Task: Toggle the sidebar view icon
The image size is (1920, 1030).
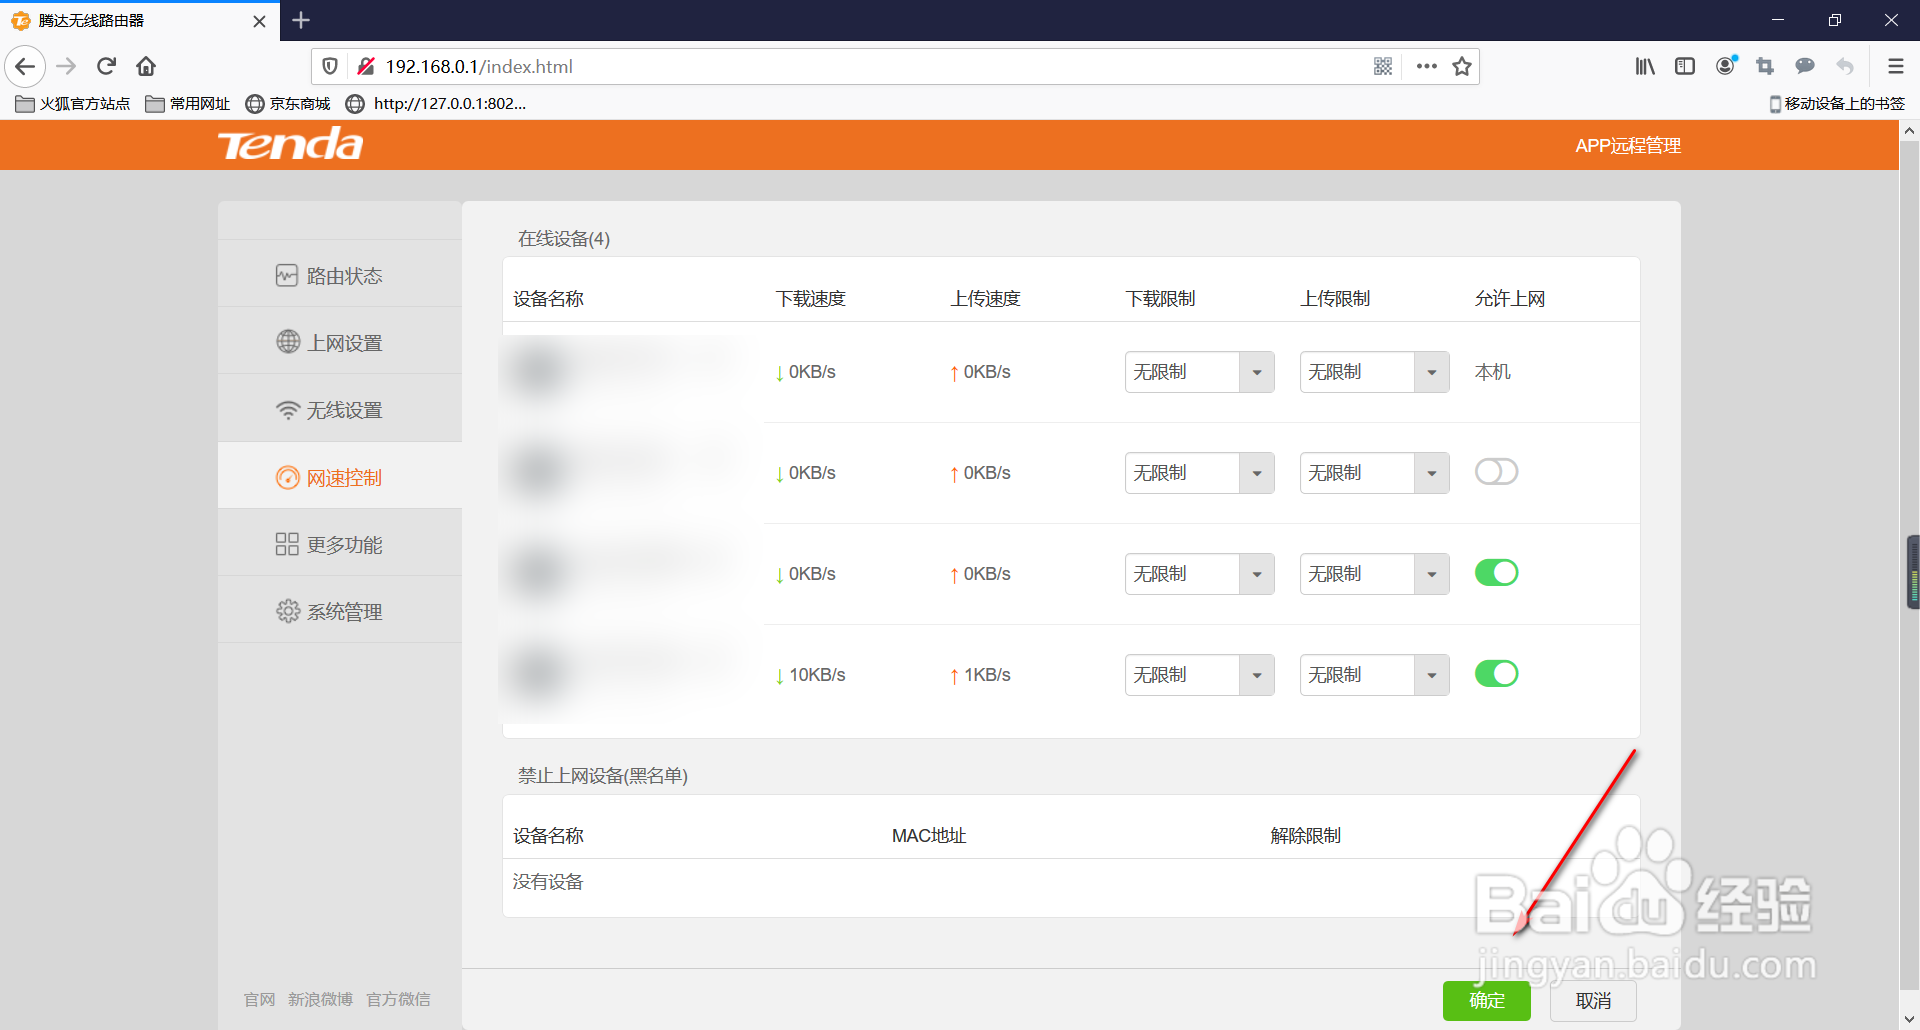Action: [1685, 67]
